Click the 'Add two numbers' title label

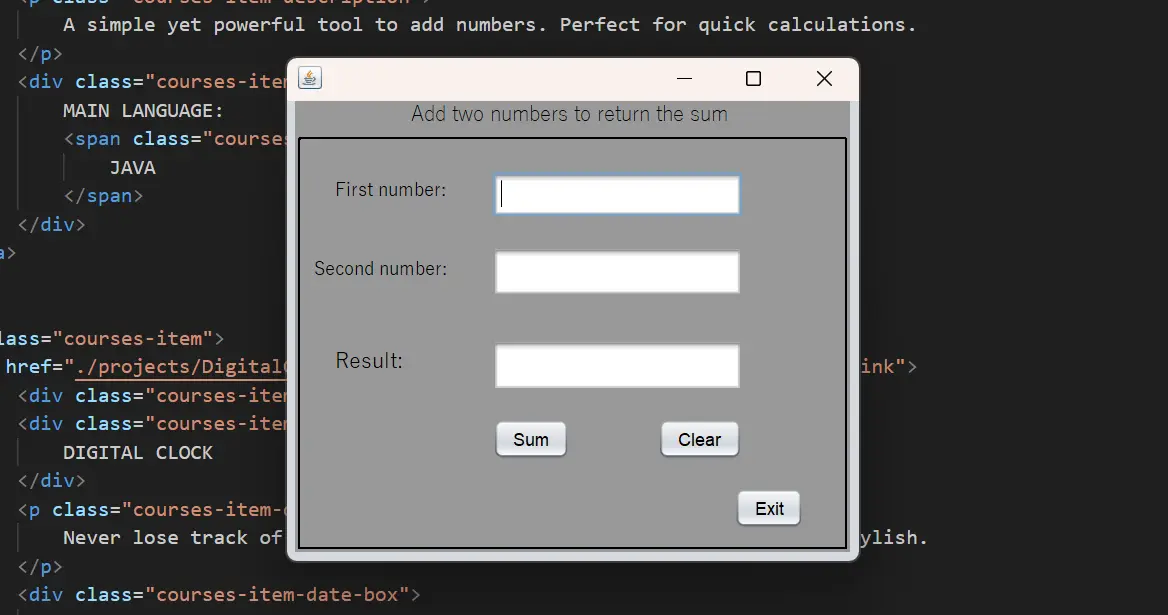(x=568, y=114)
